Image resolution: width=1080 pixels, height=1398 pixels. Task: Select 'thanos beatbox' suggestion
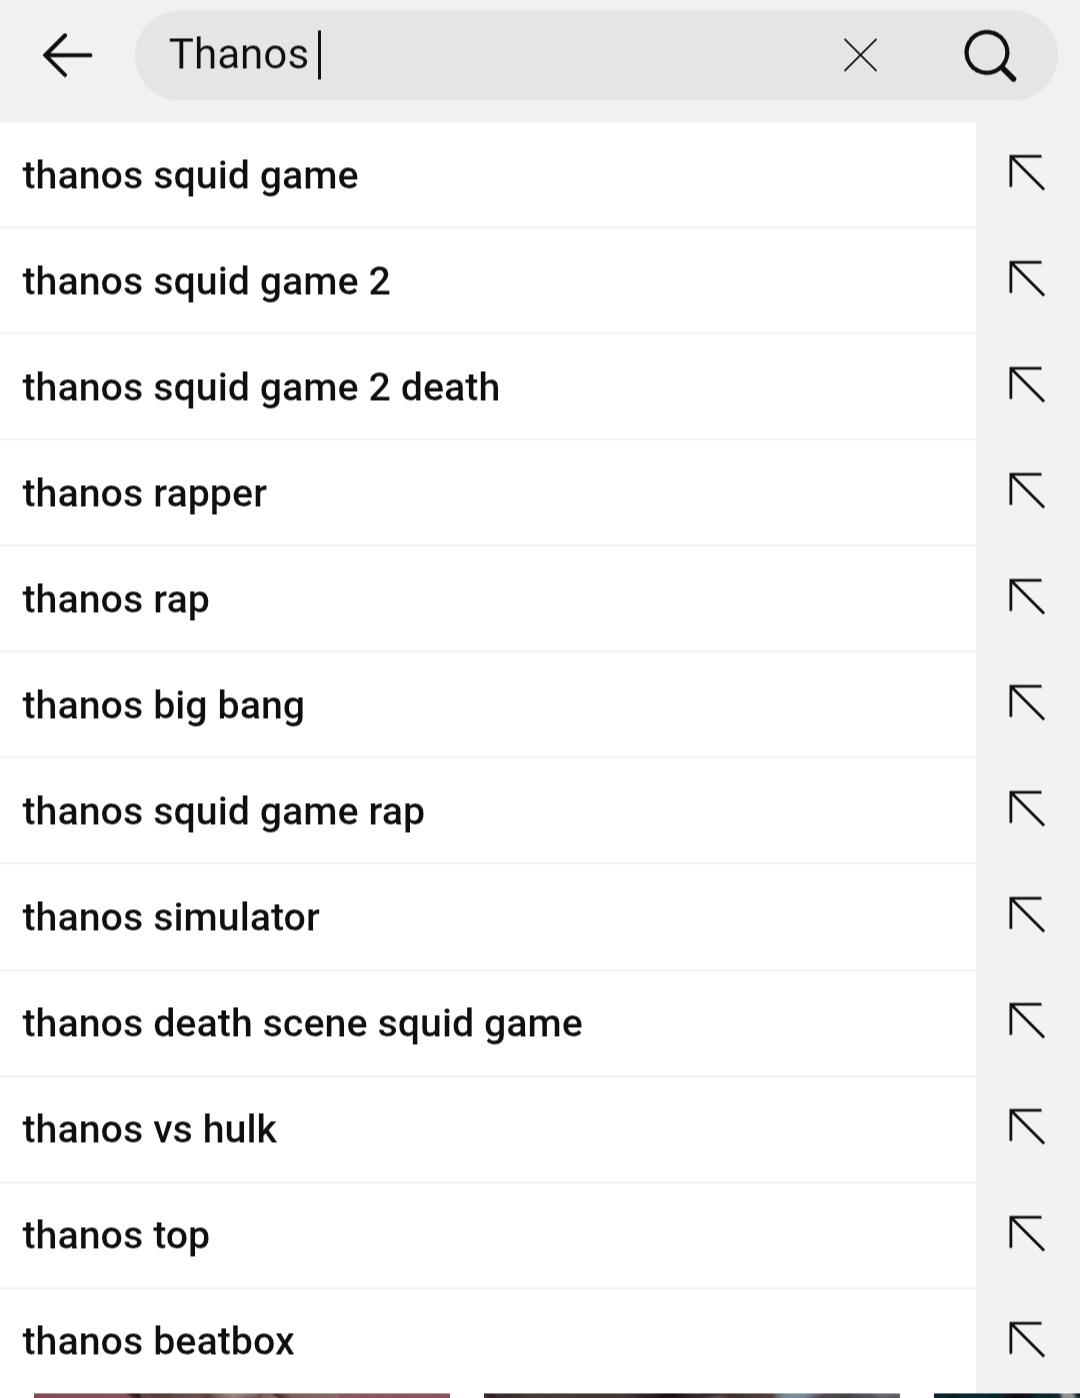tap(158, 1341)
